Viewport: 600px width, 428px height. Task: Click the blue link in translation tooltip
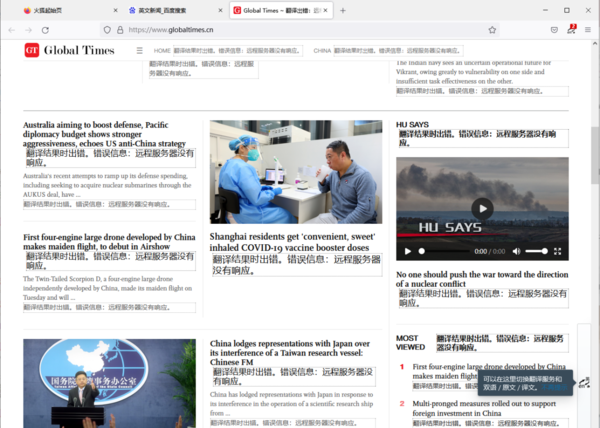tap(554, 387)
